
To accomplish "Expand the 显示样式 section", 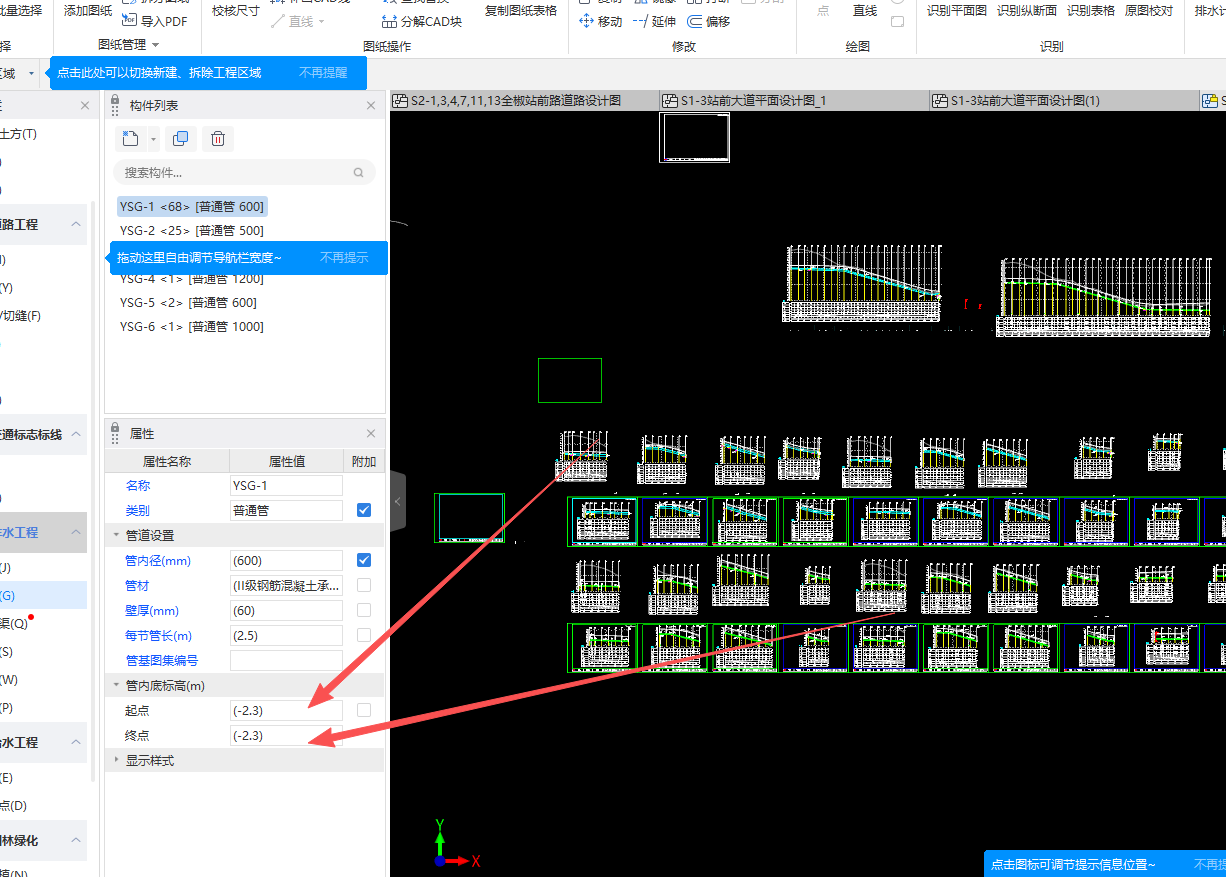I will point(117,760).
